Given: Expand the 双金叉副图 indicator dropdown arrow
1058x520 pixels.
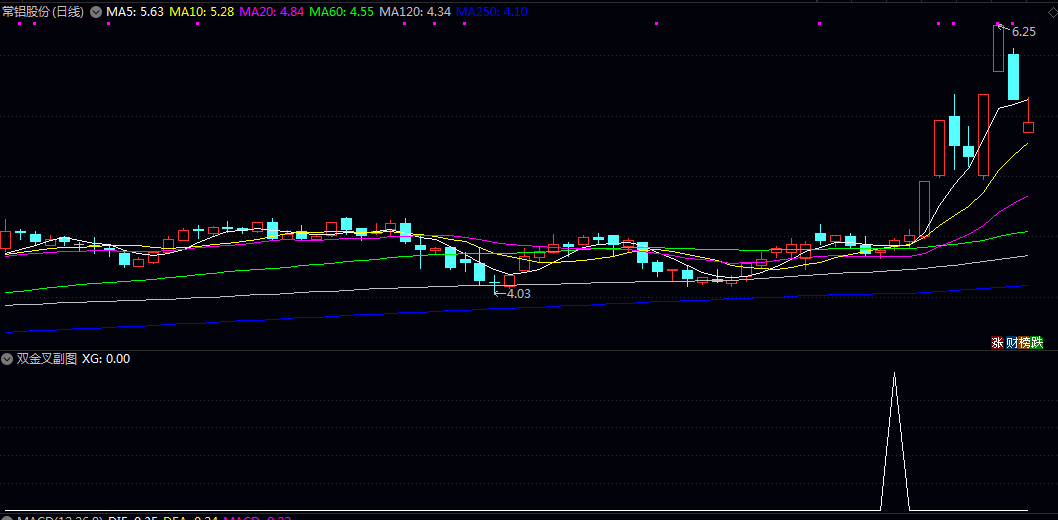Looking at the screenshot, I should 7,359.
